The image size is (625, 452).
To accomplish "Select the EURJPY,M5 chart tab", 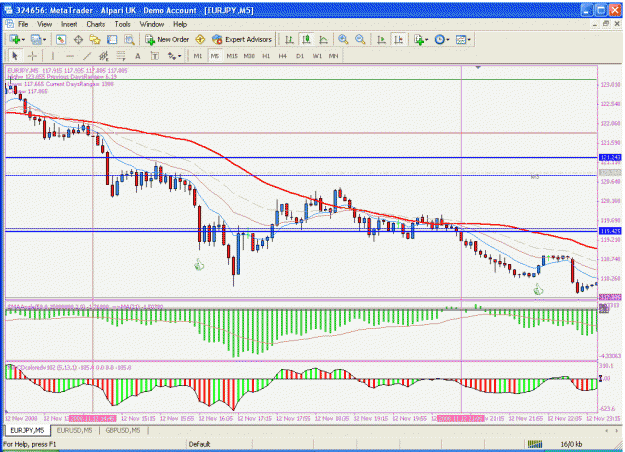I will (x=27, y=430).
